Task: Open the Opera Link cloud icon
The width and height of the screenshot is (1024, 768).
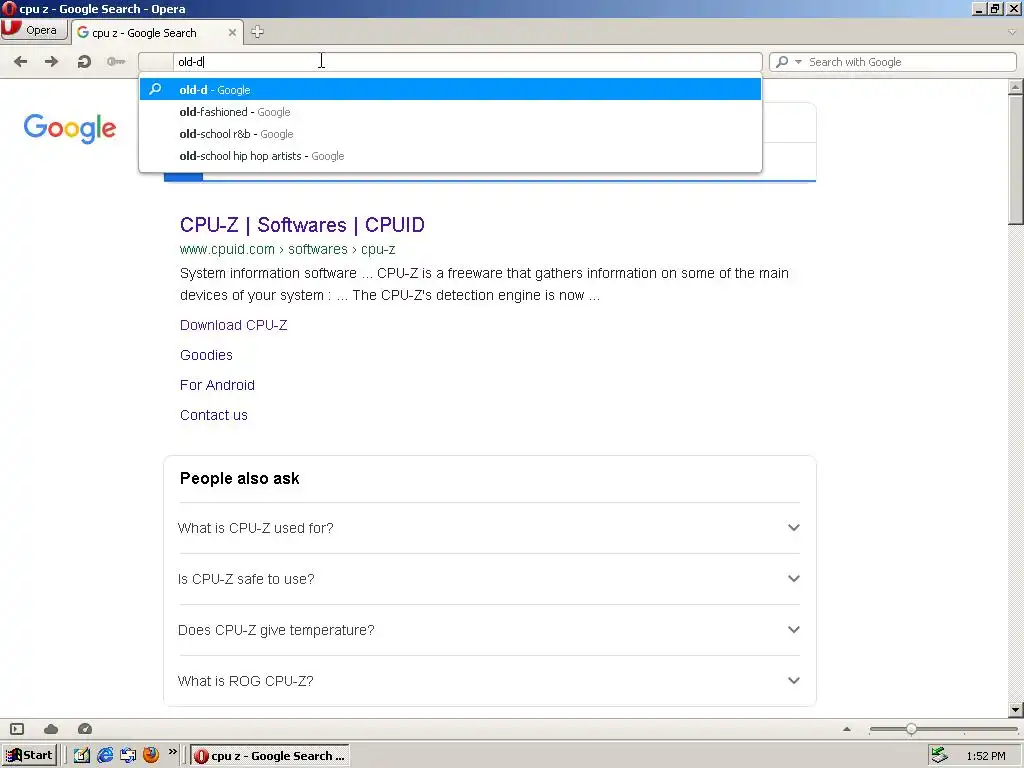Action: (51, 729)
